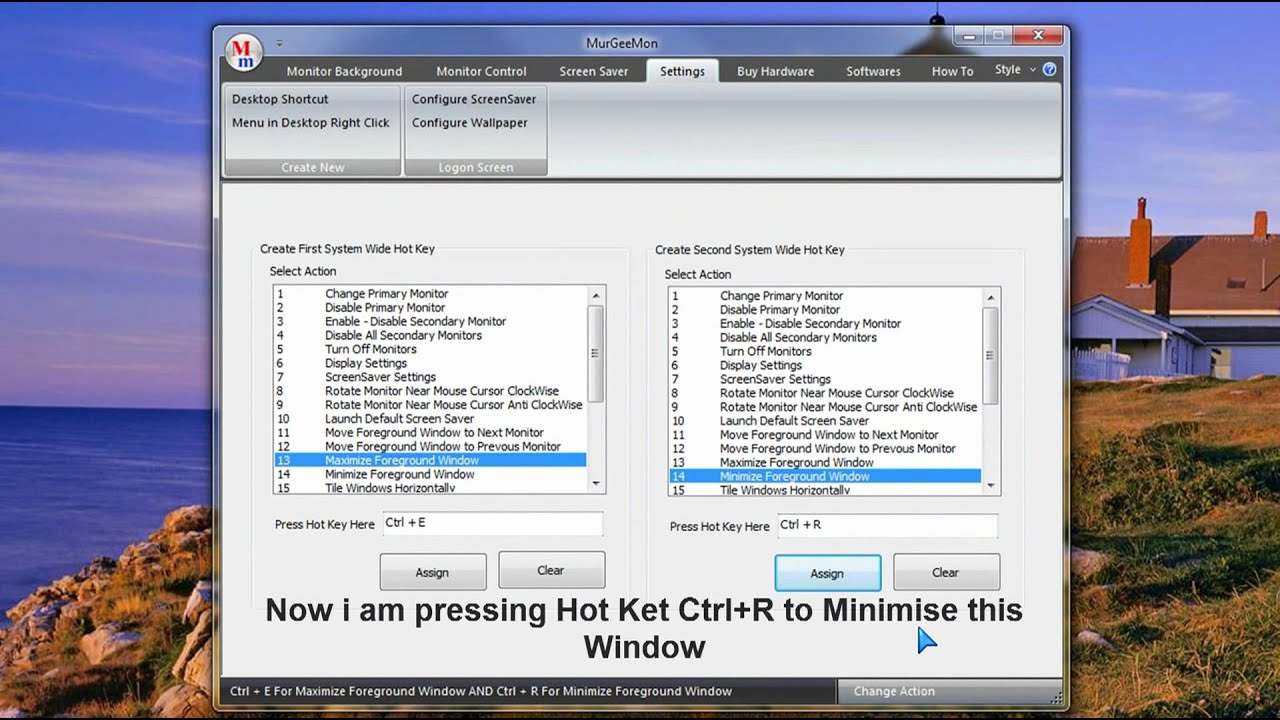Choose Display Settings in second hot key list
Viewport: 1280px width, 720px height.
(825, 366)
